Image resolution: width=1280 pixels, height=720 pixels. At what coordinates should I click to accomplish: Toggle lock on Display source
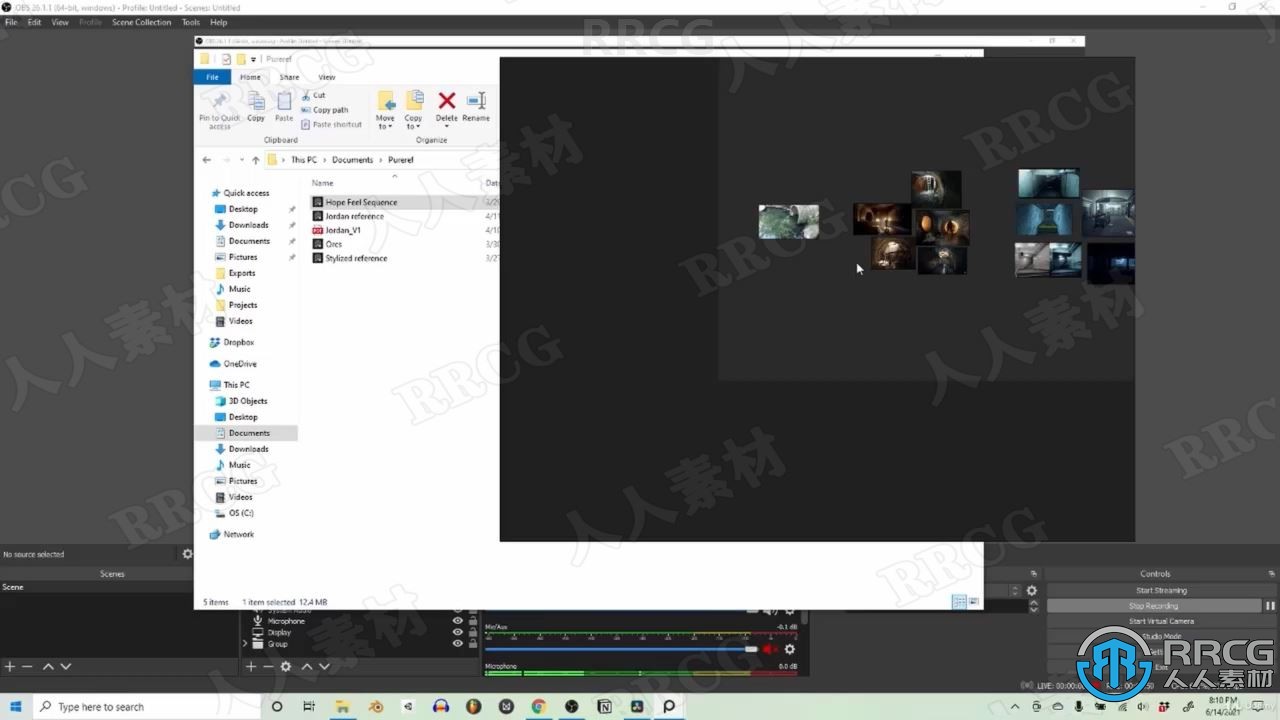(x=472, y=632)
